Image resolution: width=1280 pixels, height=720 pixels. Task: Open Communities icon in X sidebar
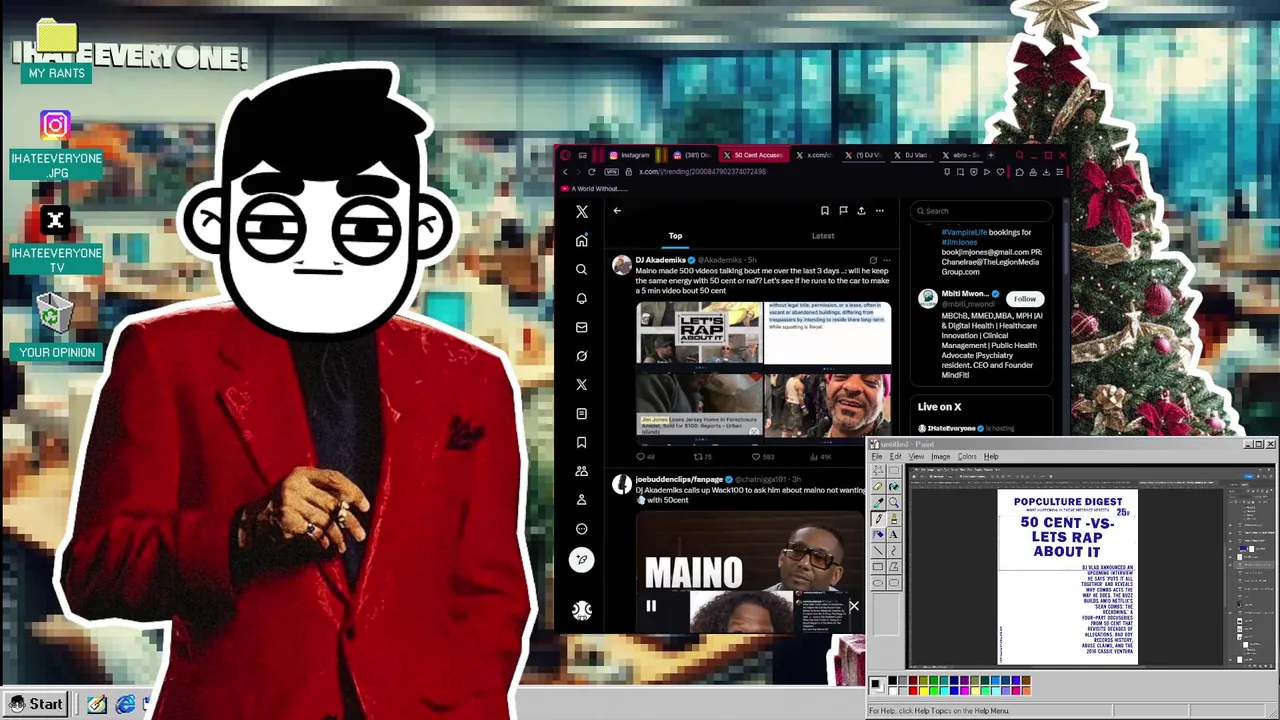[581, 471]
